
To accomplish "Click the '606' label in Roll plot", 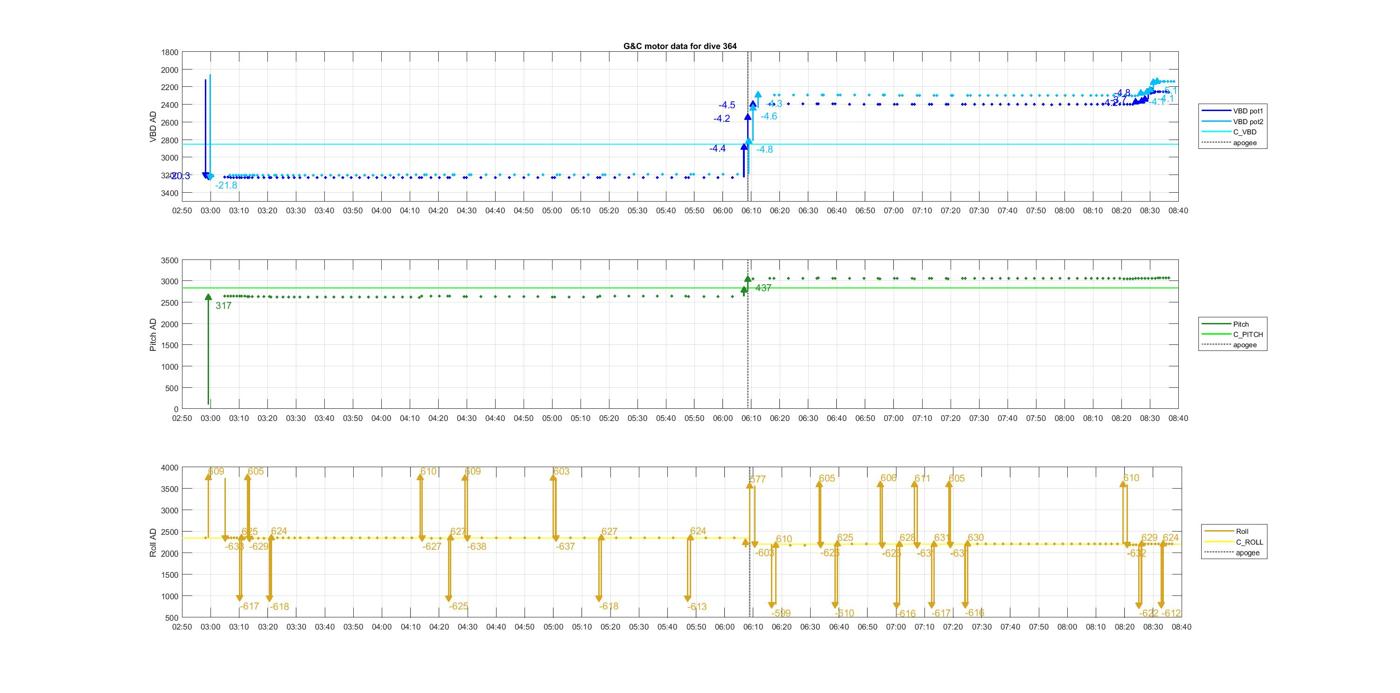I will click(x=888, y=478).
